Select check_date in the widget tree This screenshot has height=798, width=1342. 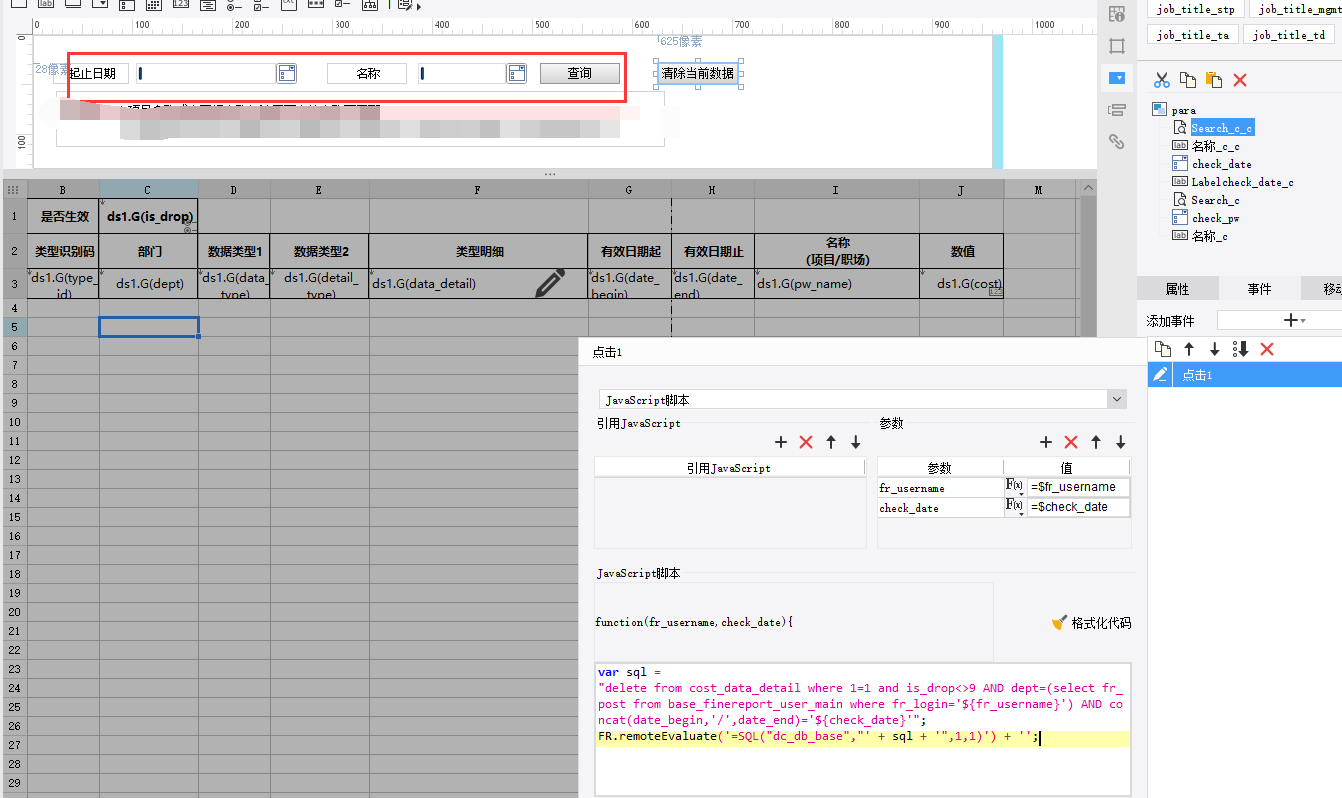pos(1221,164)
